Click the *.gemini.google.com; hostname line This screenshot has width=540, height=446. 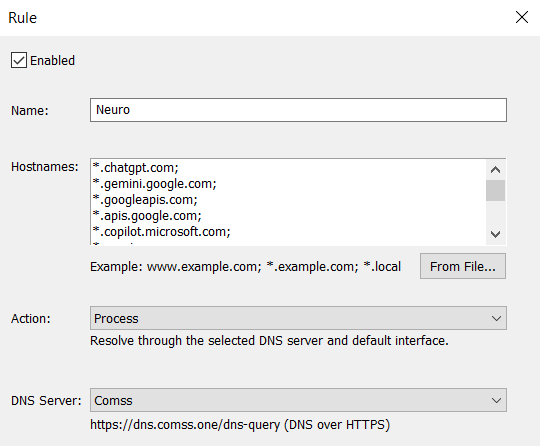click(155, 184)
